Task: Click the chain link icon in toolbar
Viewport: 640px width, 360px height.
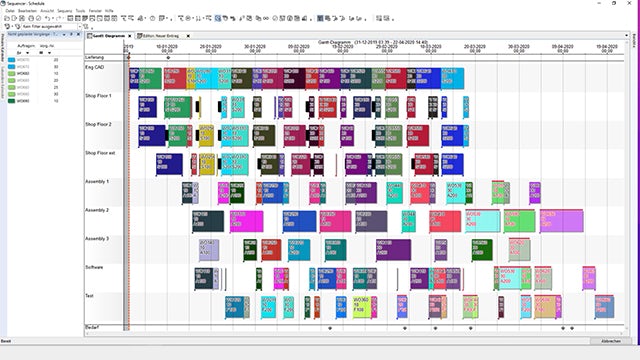Action: [x=266, y=18]
